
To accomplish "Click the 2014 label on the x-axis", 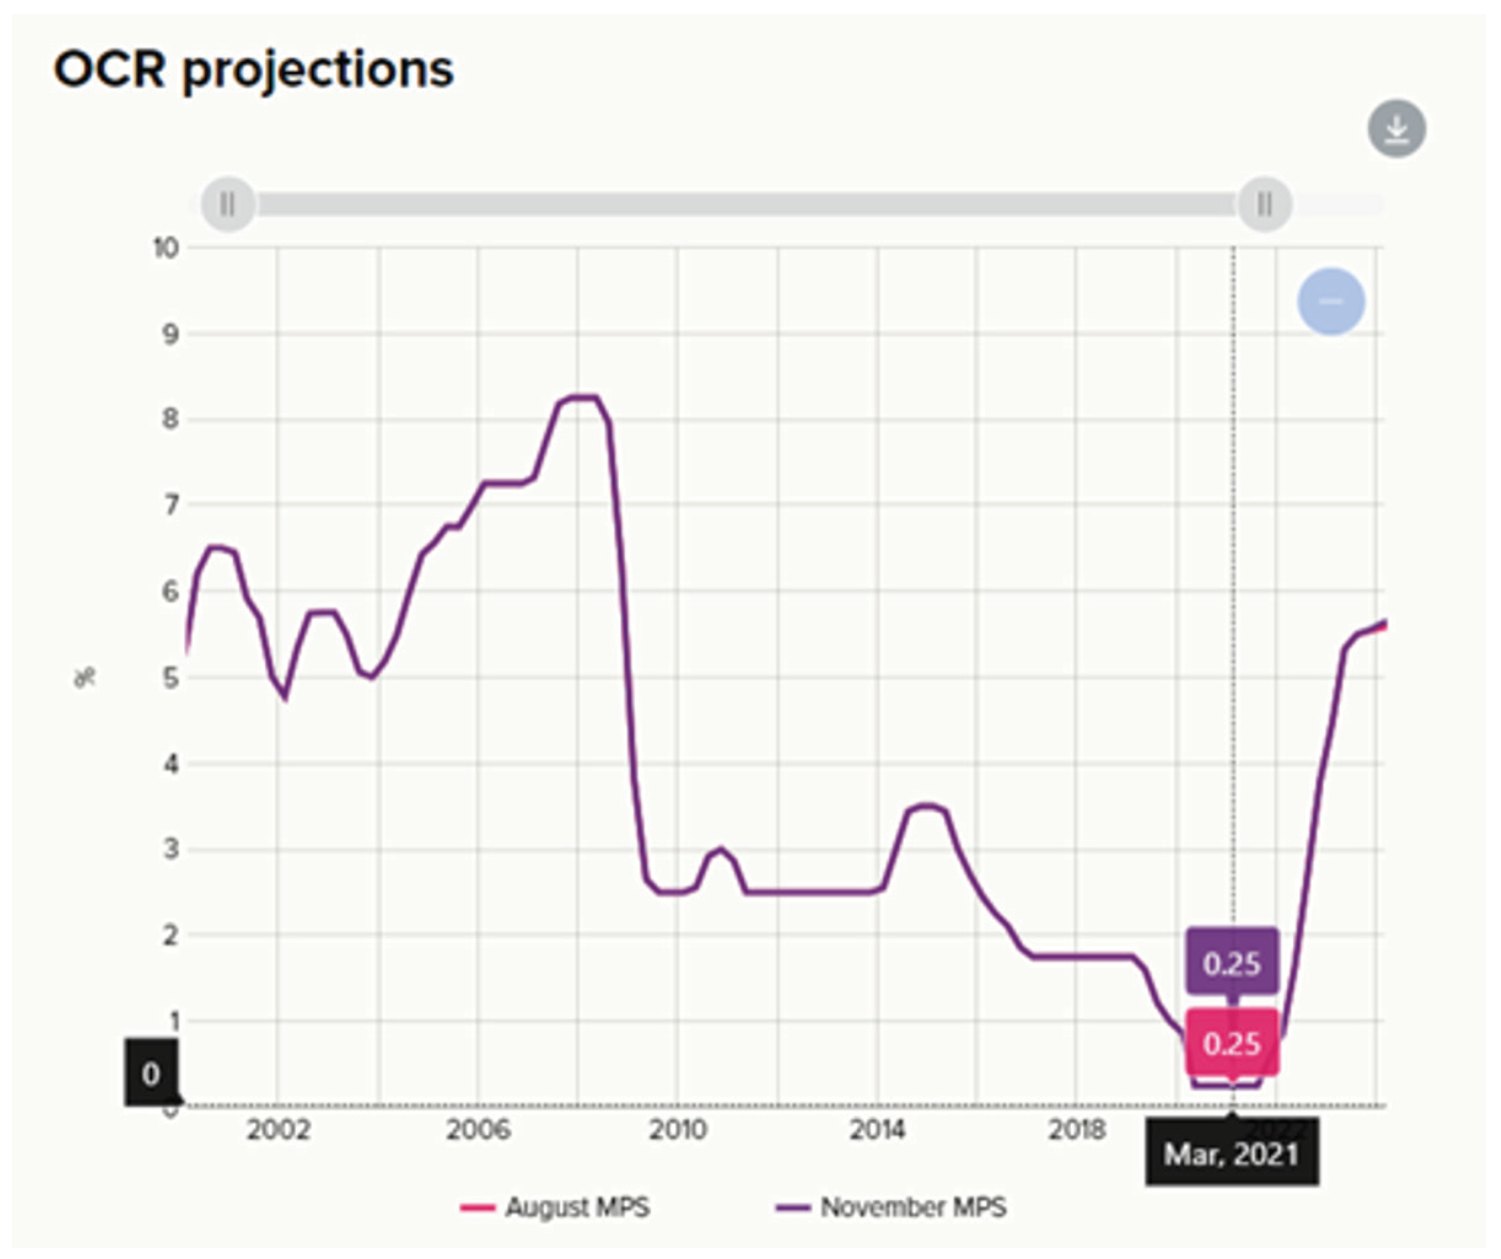I will (877, 1130).
